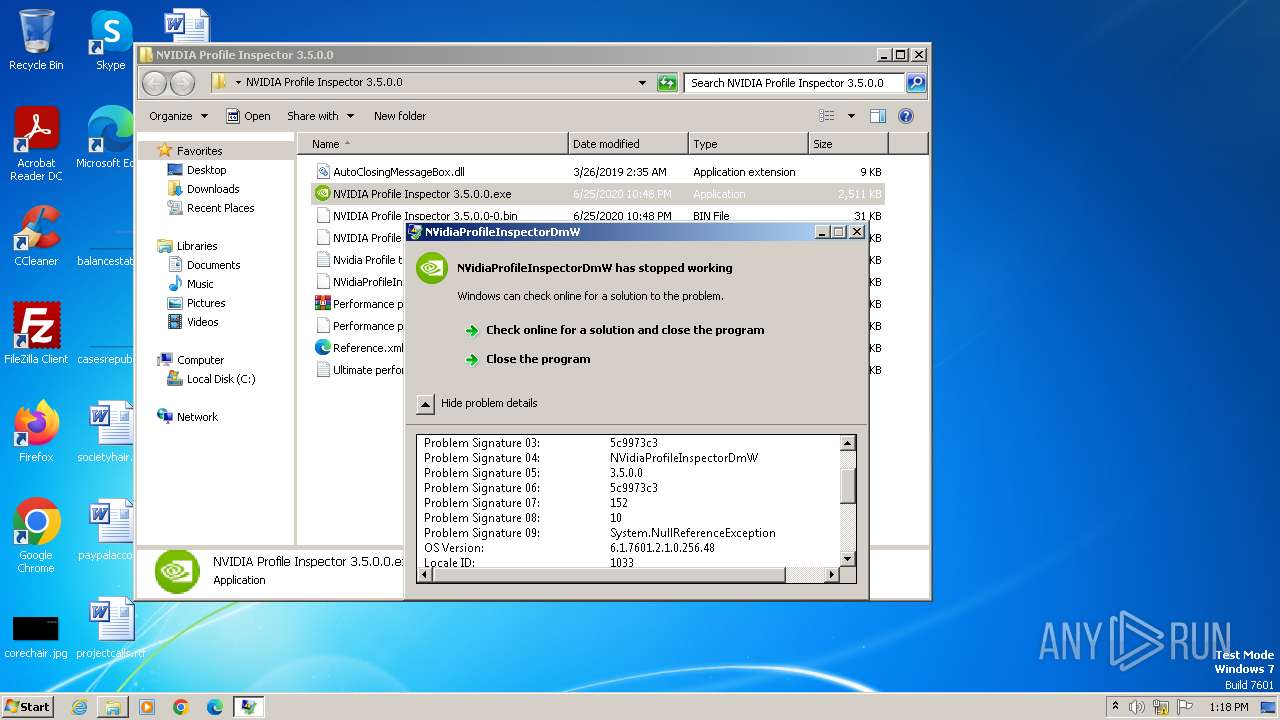Click Explorer back navigation arrow
Image resolution: width=1280 pixels, height=720 pixels.
[155, 83]
